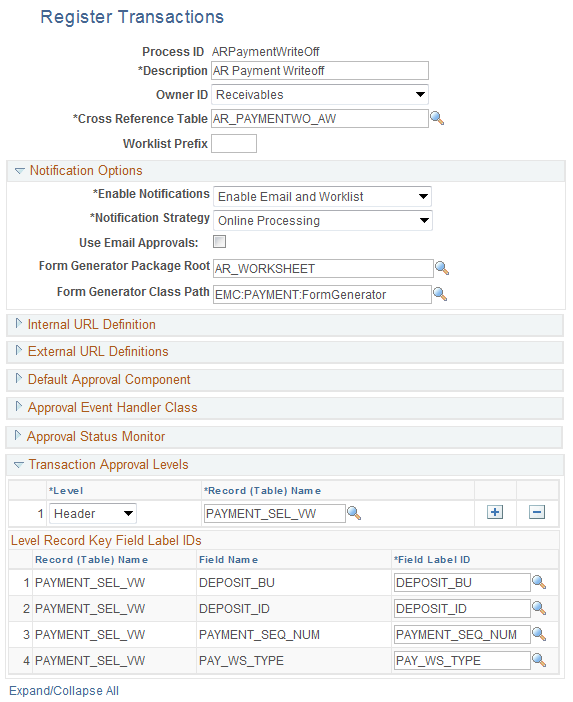Image resolution: width=573 pixels, height=702 pixels.
Task: Open lookup for Cross Reference Table
Action: click(x=437, y=118)
